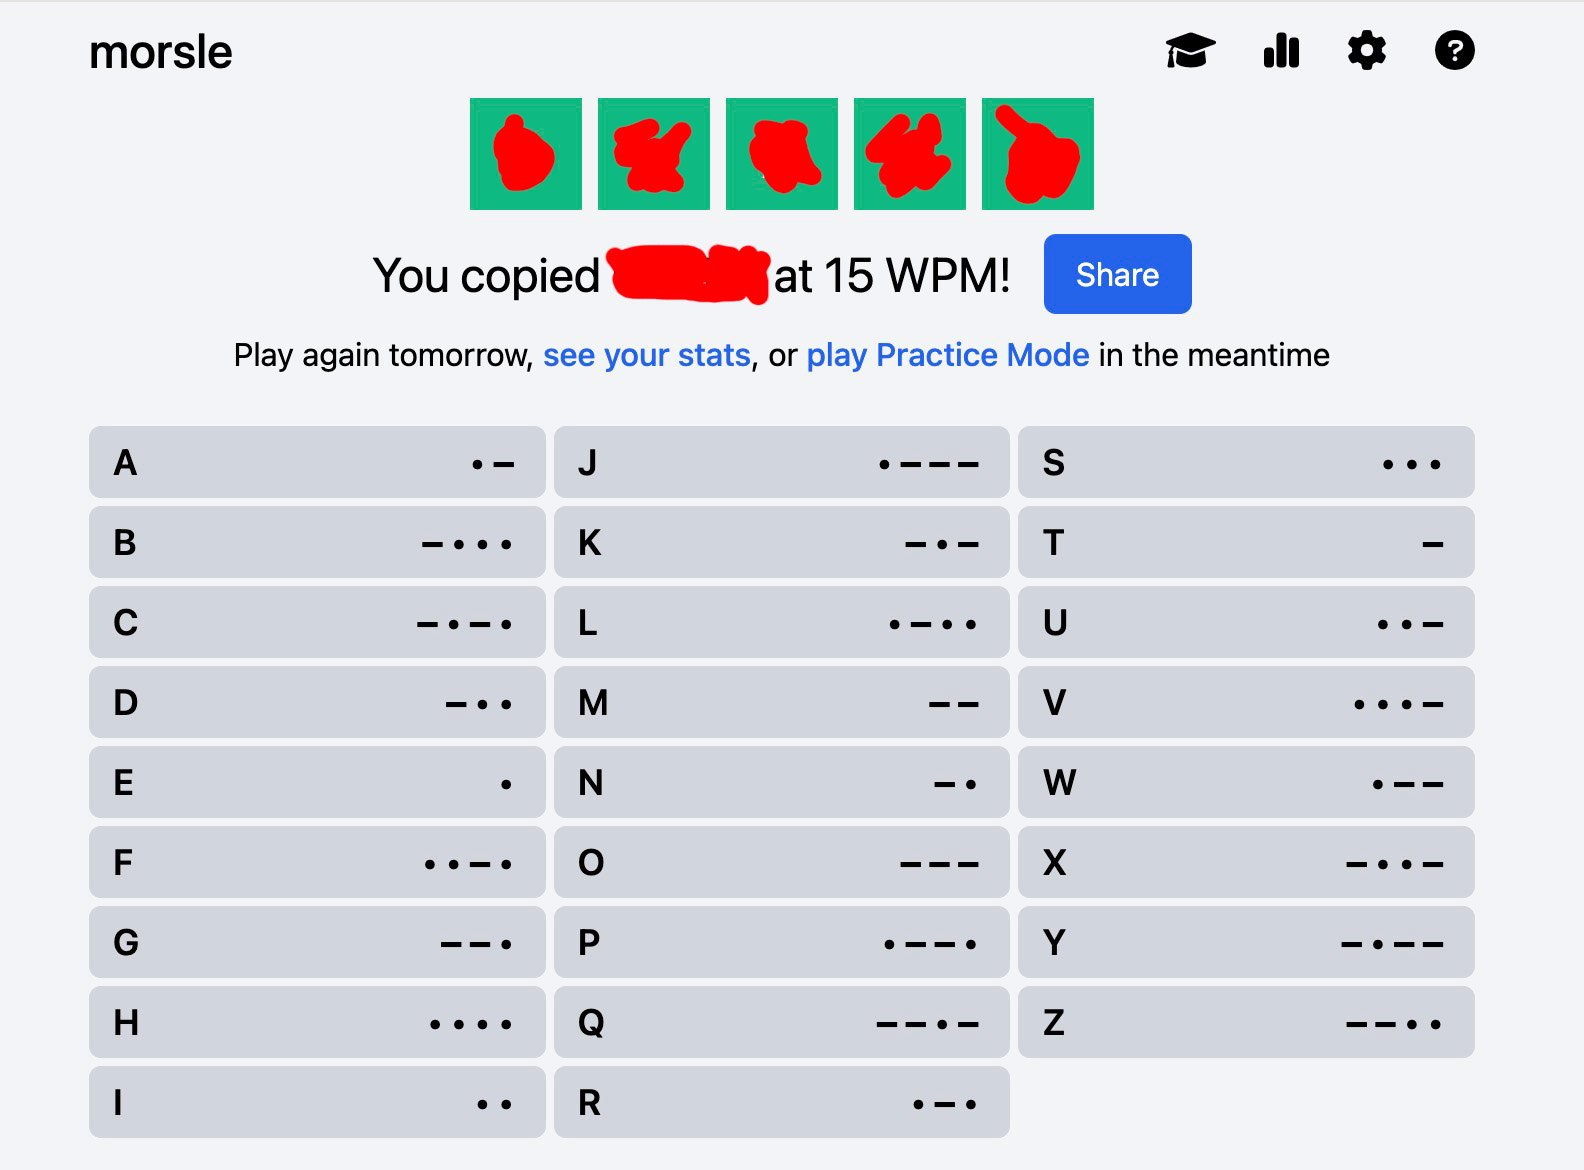
Task: Play the letter E Morse key
Action: click(317, 782)
